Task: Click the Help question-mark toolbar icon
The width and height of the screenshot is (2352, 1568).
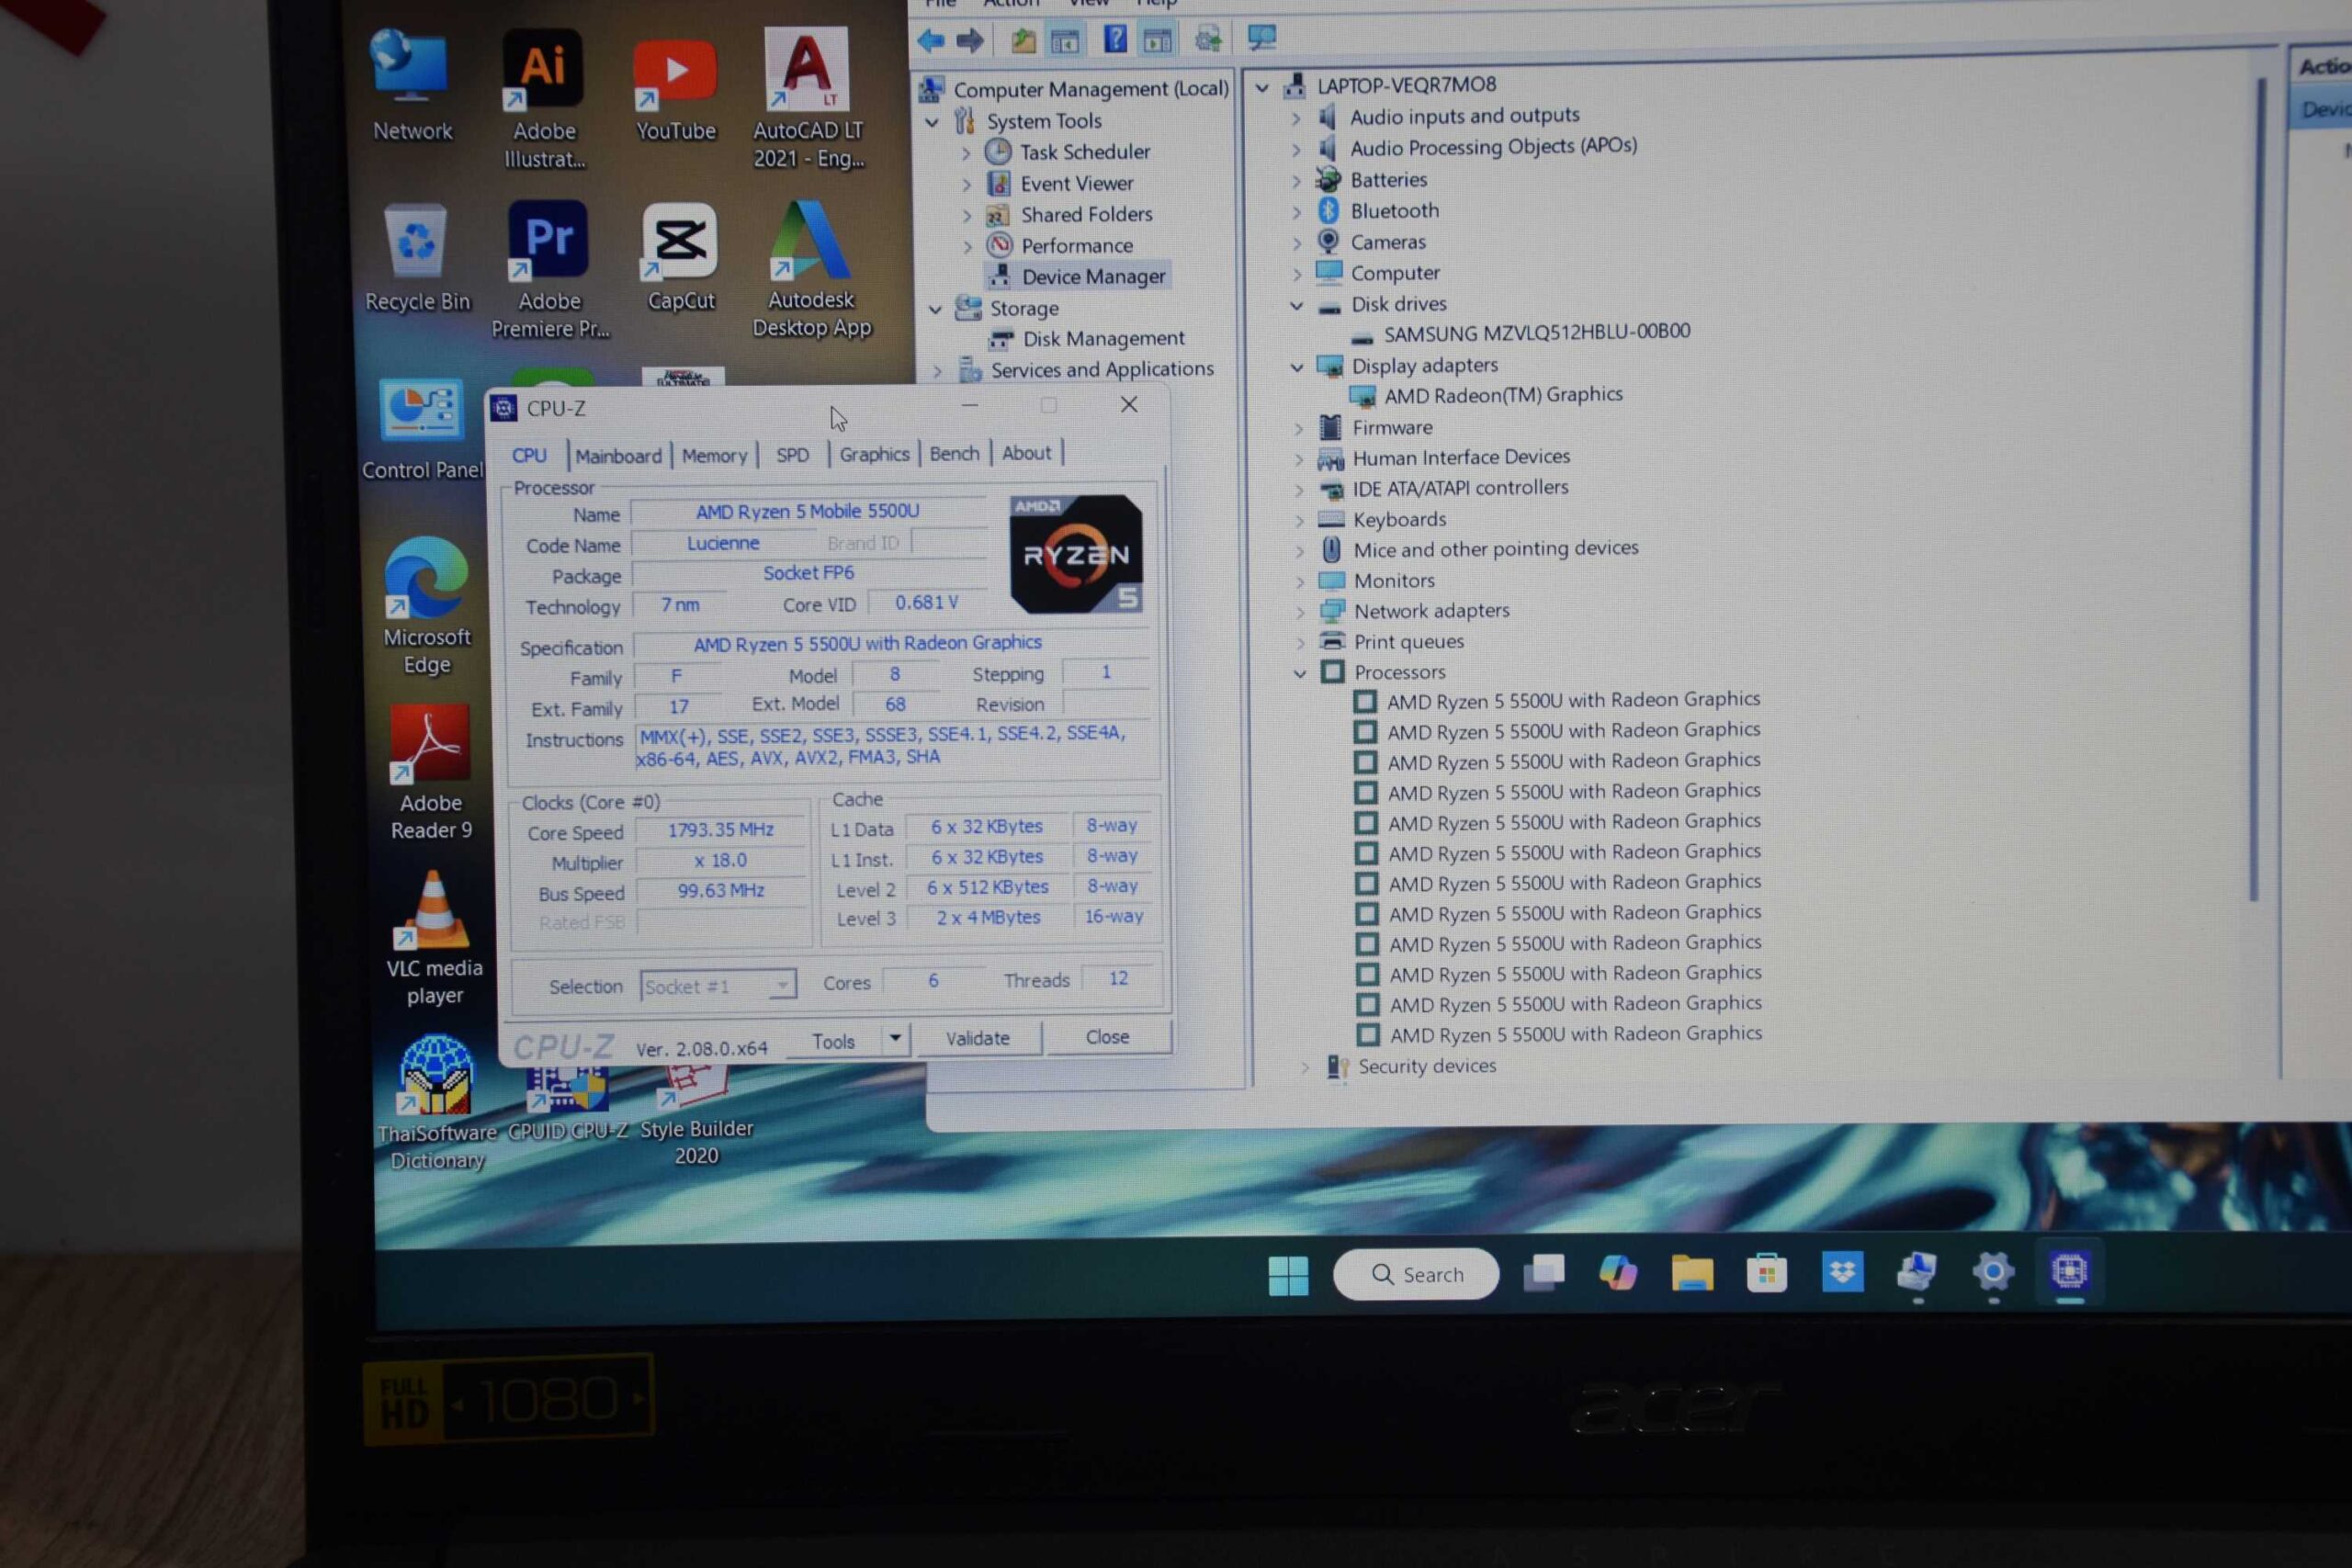Action: click(1114, 39)
